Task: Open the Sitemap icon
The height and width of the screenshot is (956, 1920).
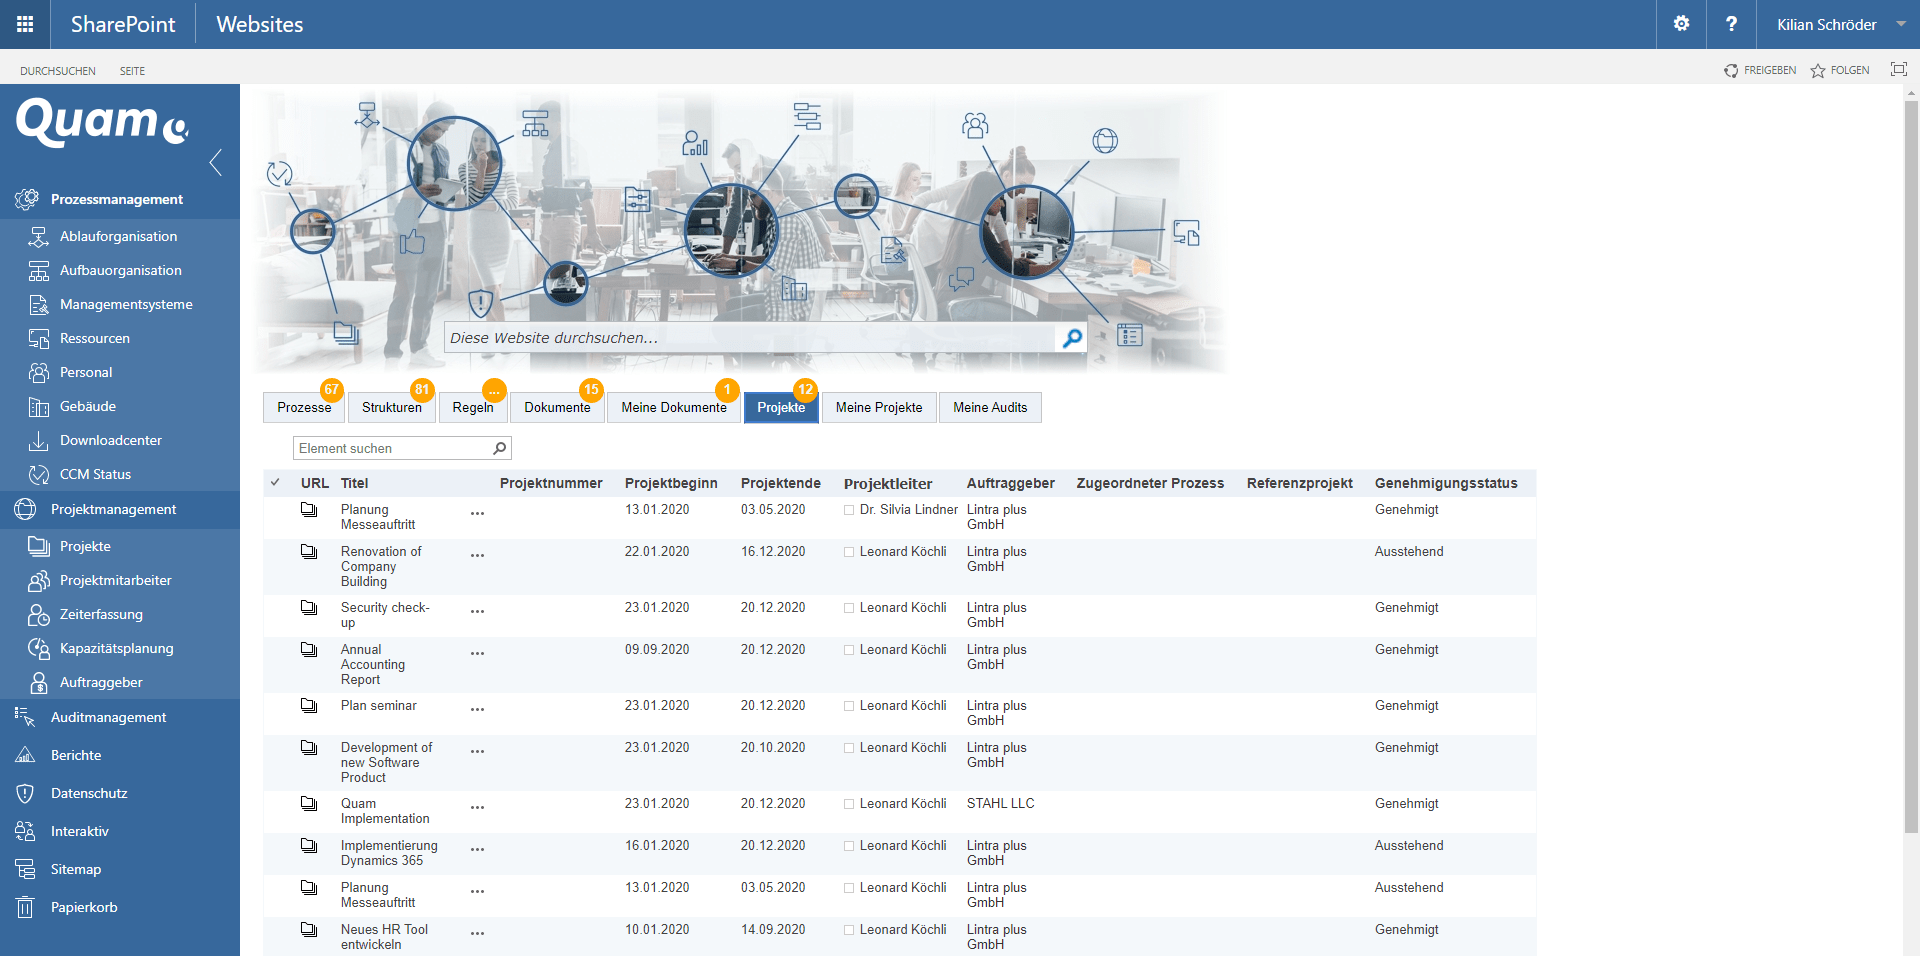Action: pyautogui.click(x=25, y=869)
